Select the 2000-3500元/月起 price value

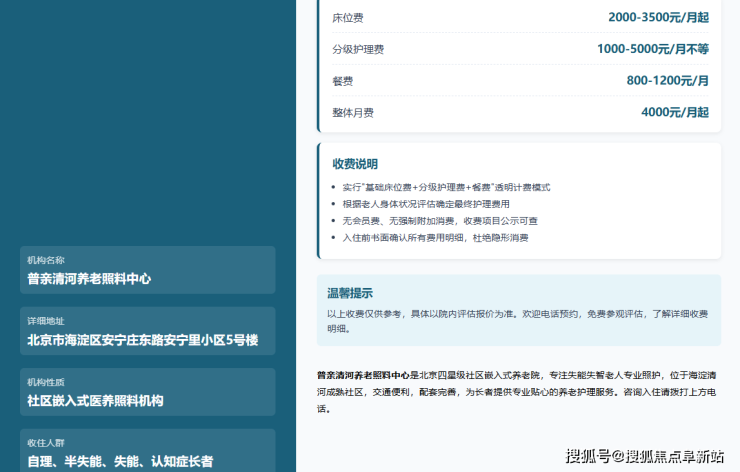pyautogui.click(x=658, y=17)
